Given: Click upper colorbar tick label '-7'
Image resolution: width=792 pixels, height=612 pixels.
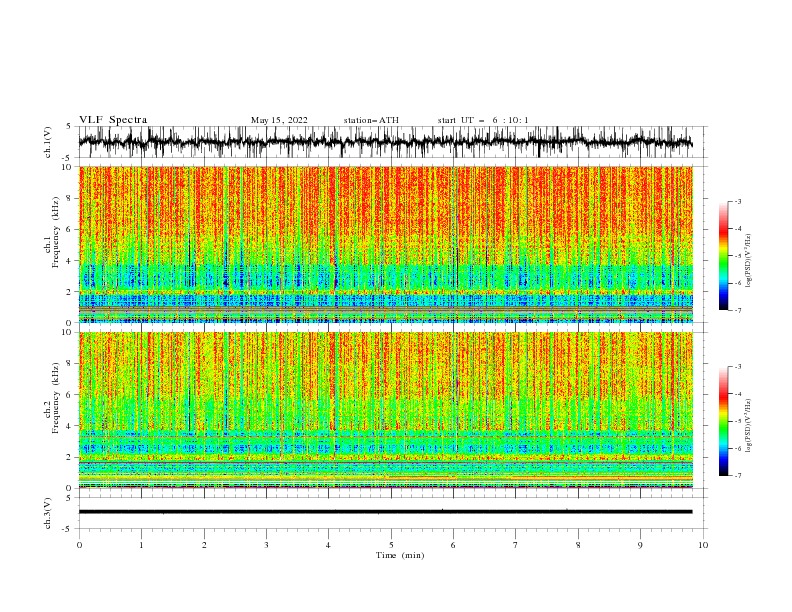Looking at the screenshot, I should [738, 311].
